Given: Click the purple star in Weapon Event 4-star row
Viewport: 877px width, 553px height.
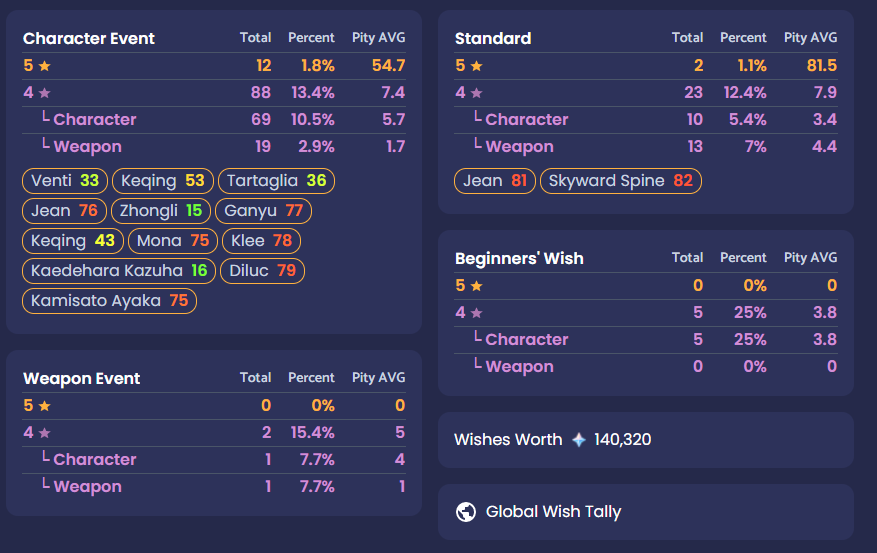Looking at the screenshot, I should click(45, 433).
